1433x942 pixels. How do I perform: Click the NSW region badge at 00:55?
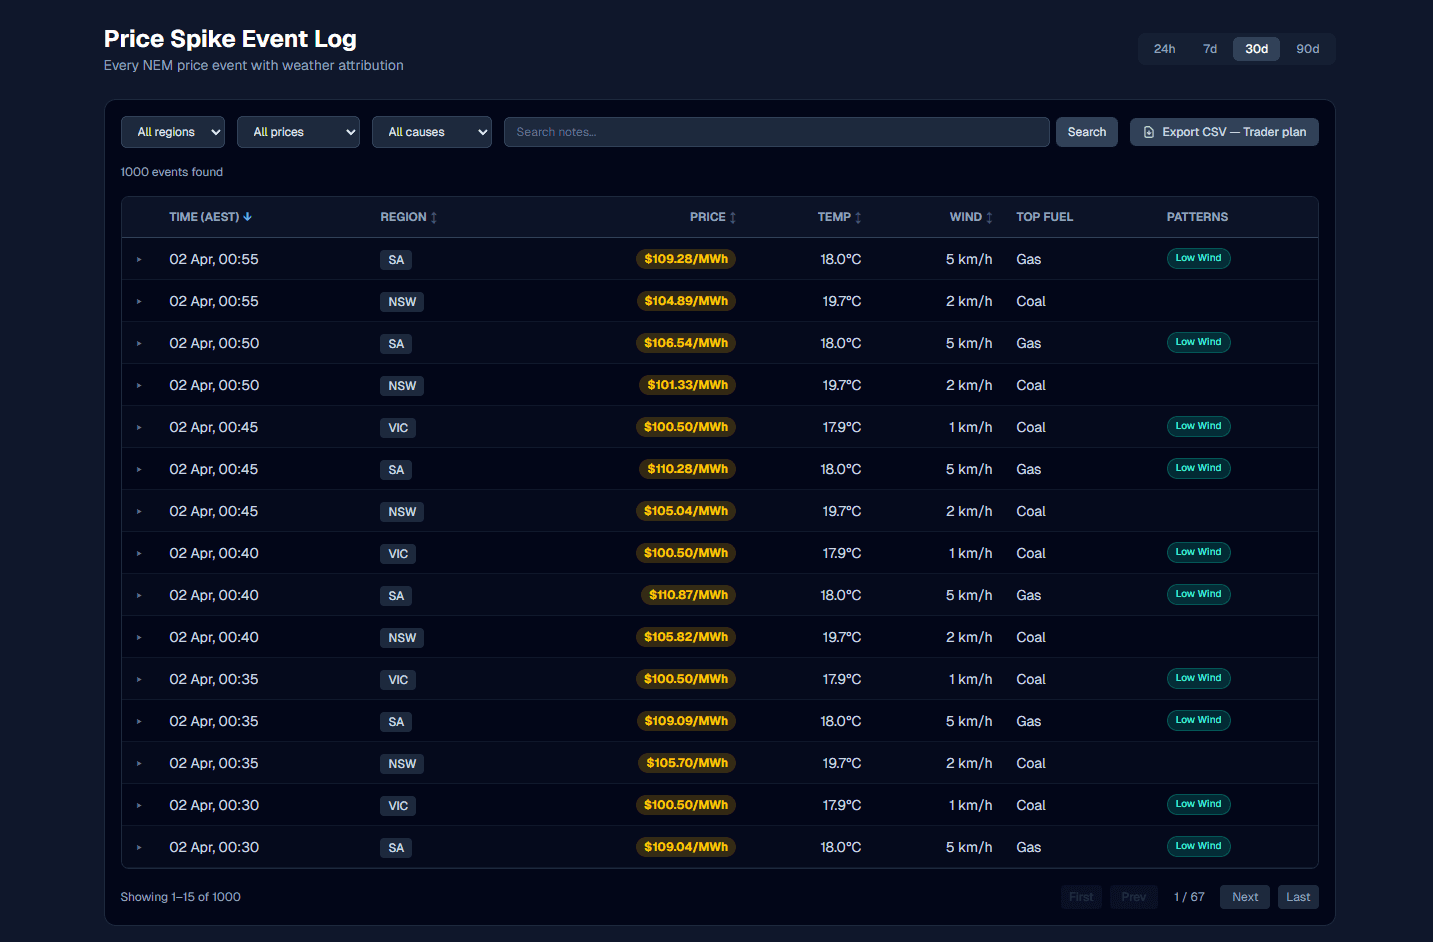[x=402, y=302]
